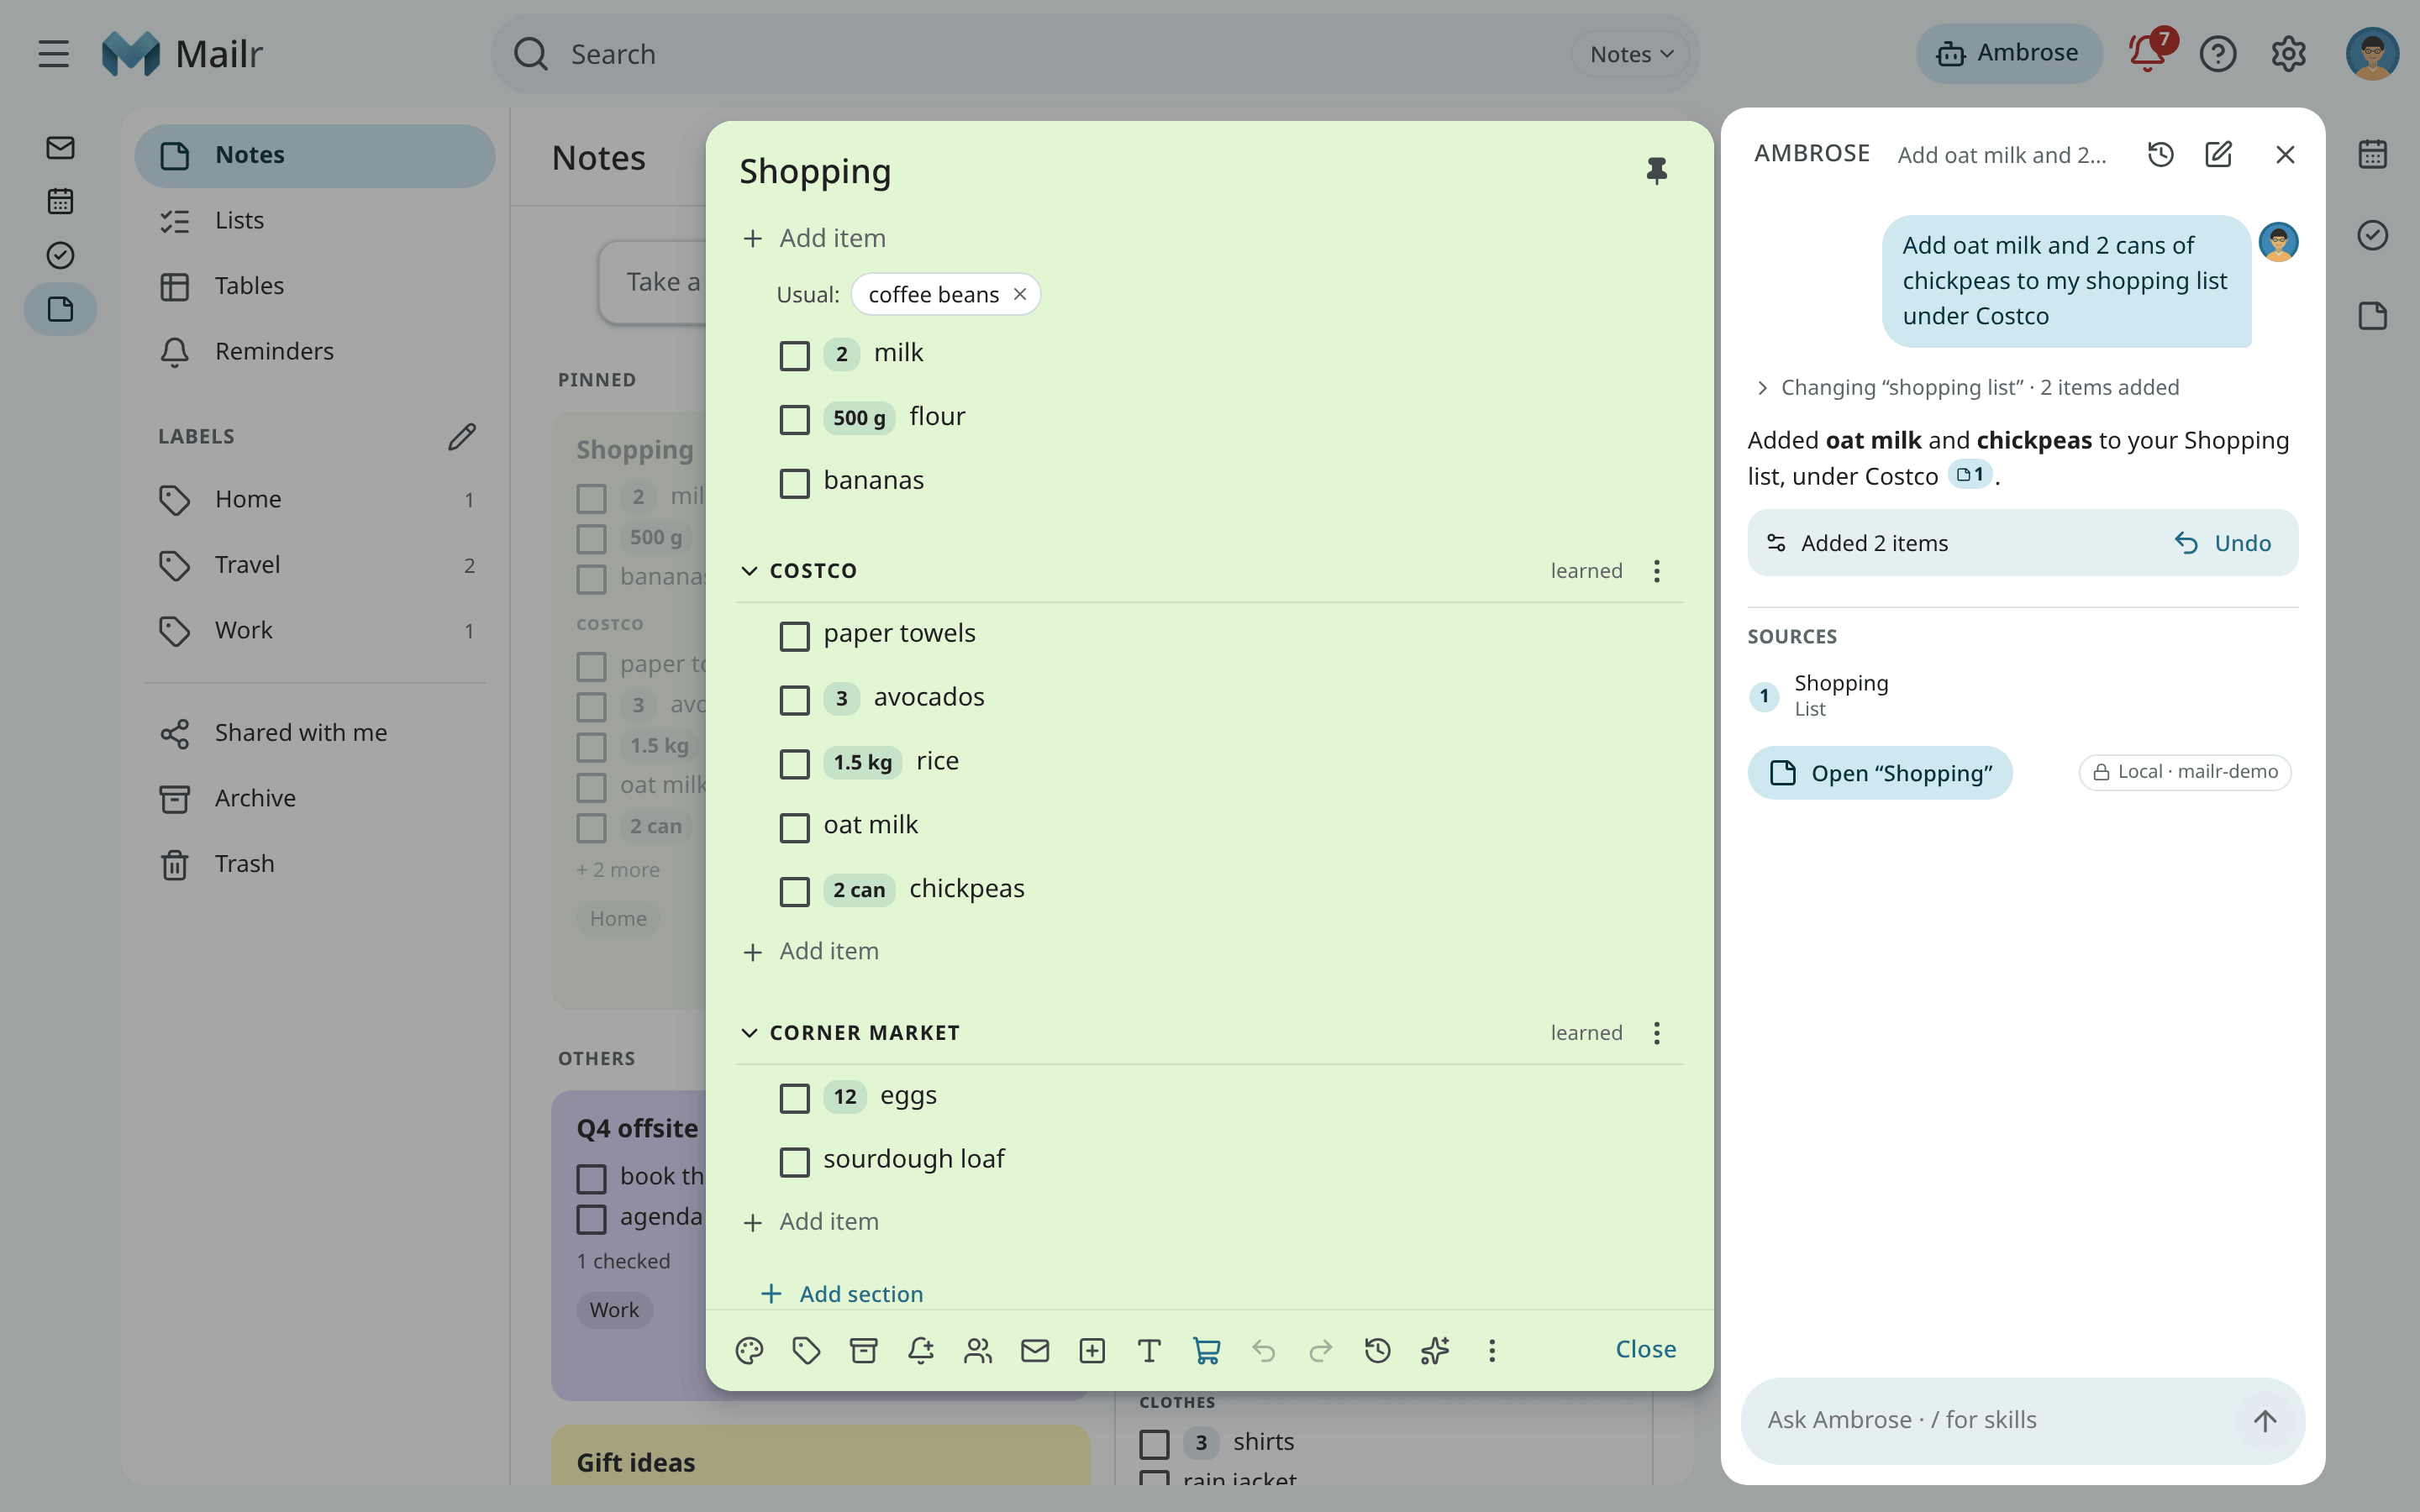Screen dimensions: 2420x1512
Task: Toggle the shopping cart mode icon
Action: click(1206, 1350)
